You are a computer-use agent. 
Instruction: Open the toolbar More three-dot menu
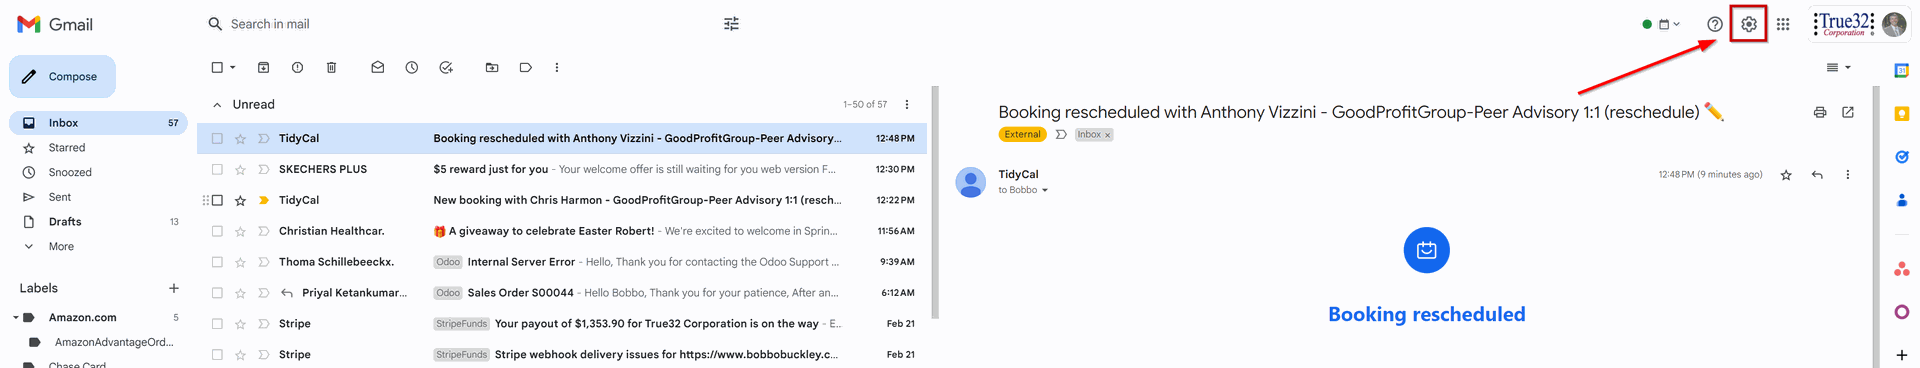click(556, 67)
